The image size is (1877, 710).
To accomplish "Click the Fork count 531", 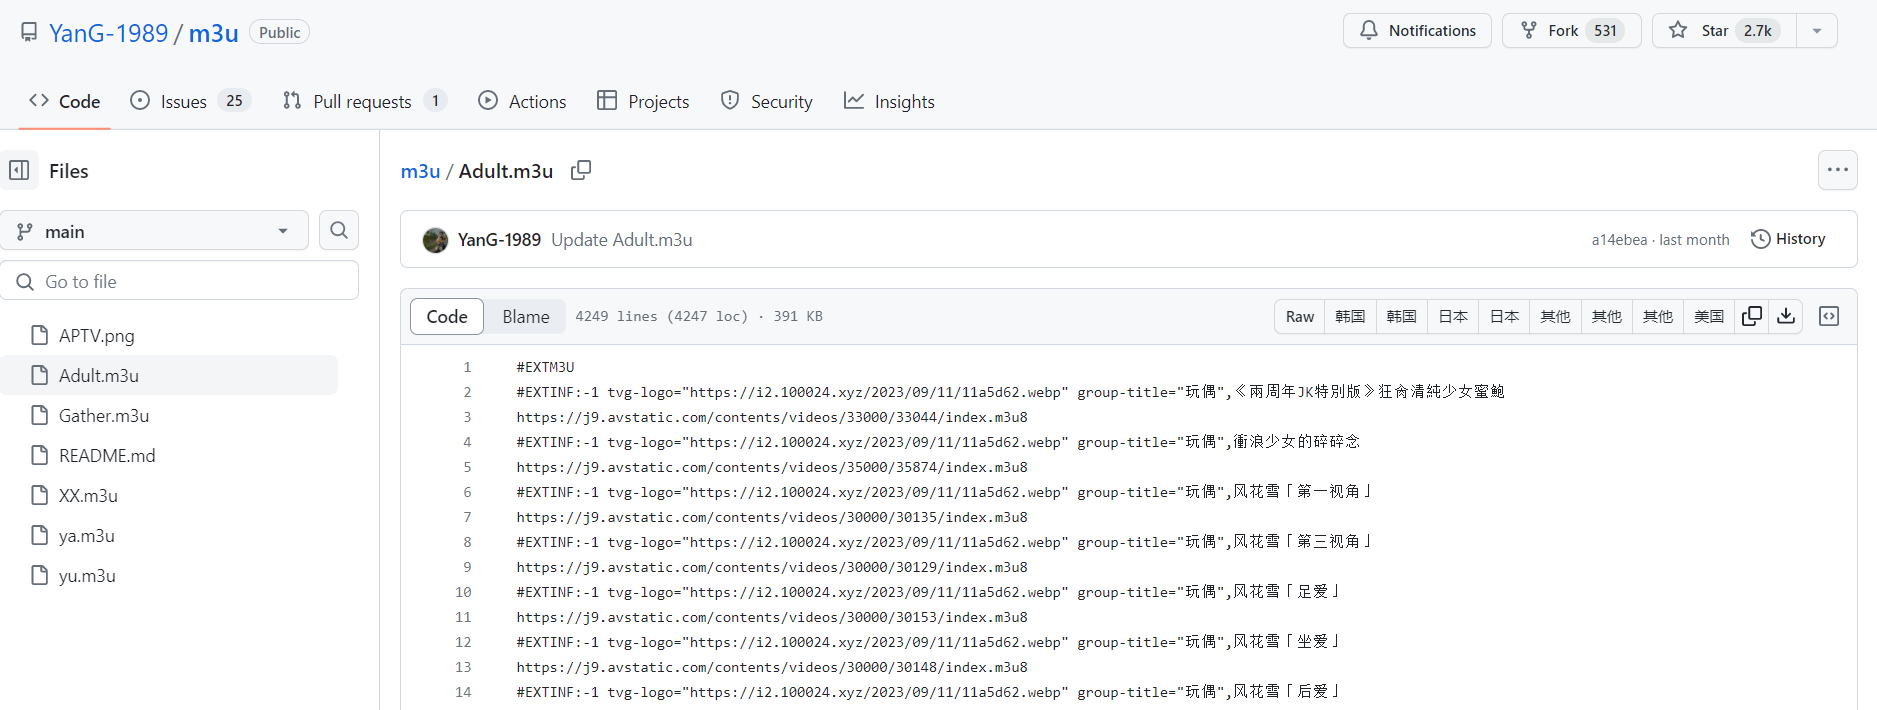I will coord(1605,31).
